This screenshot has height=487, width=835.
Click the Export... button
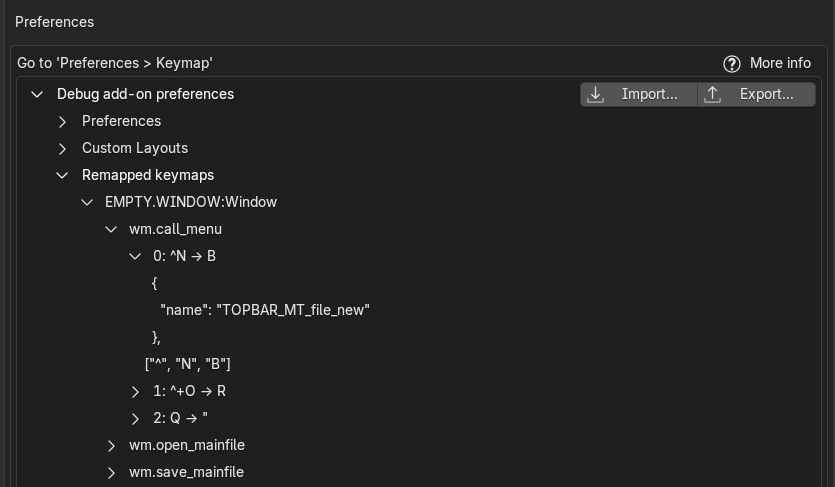(x=756, y=94)
